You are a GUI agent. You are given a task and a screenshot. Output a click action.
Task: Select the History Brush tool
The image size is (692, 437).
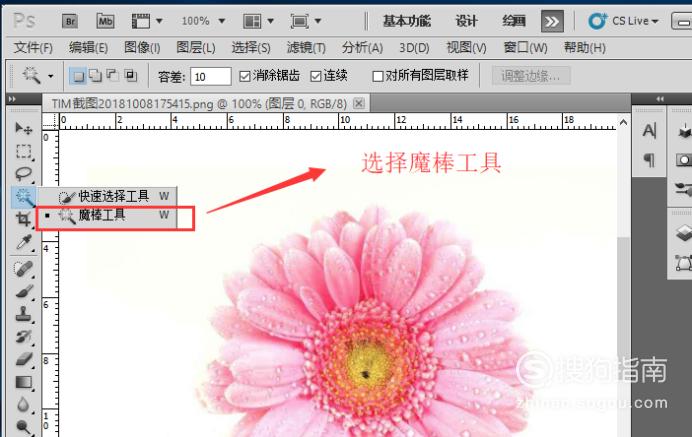tap(24, 337)
